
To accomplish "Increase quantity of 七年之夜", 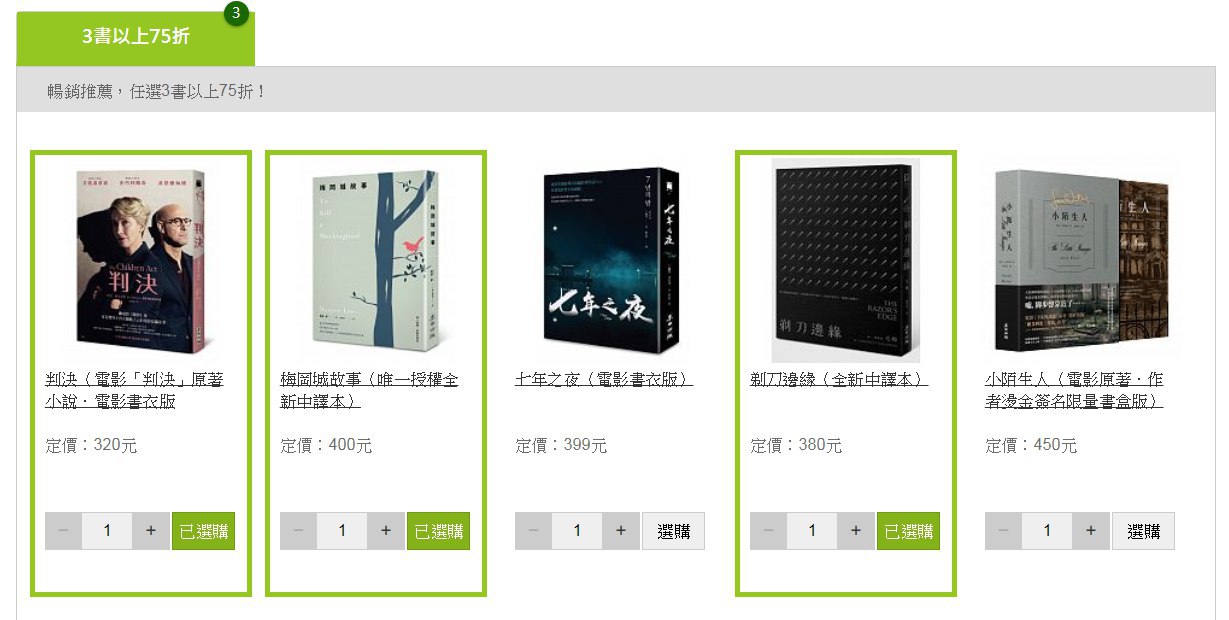I will point(621,531).
